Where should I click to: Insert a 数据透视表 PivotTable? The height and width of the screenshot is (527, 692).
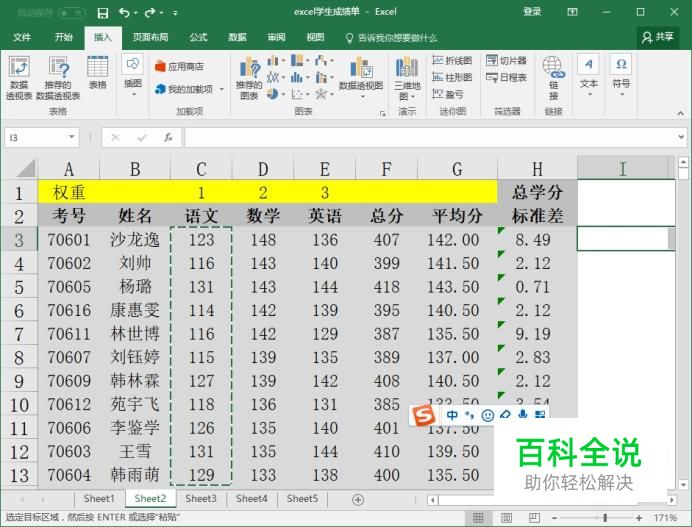[x=19, y=78]
